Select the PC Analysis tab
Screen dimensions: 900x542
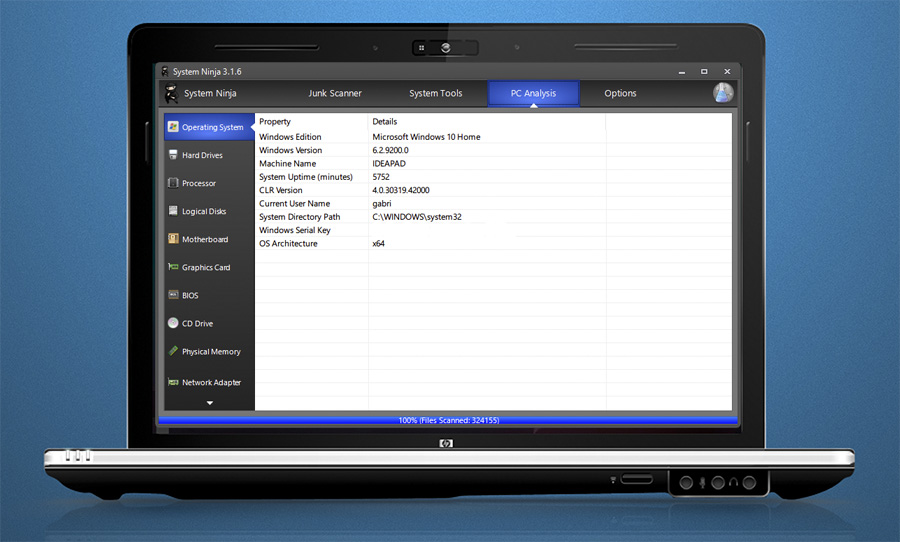[533, 93]
